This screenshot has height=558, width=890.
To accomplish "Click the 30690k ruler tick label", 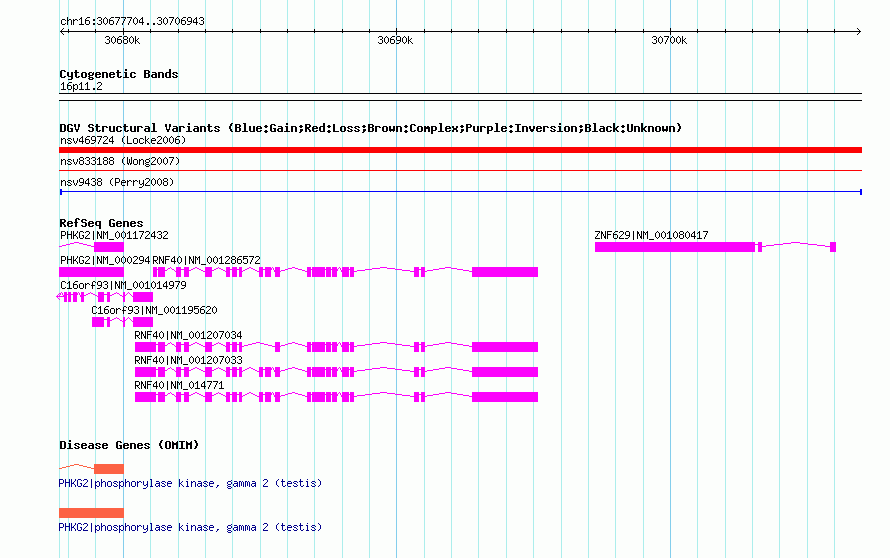I will (x=395, y=40).
